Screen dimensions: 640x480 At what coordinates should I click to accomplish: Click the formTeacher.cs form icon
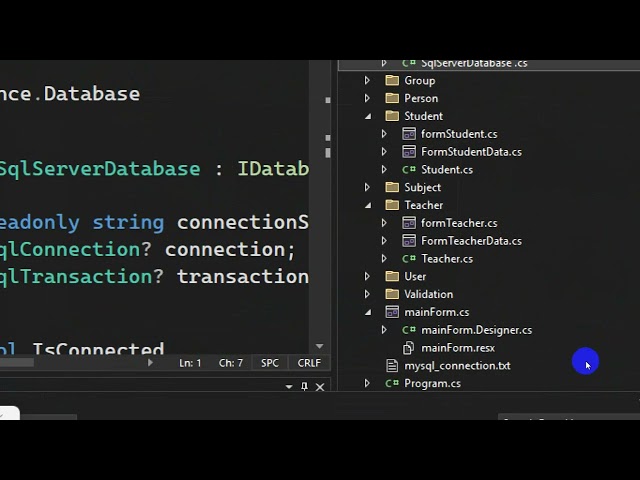(409, 223)
